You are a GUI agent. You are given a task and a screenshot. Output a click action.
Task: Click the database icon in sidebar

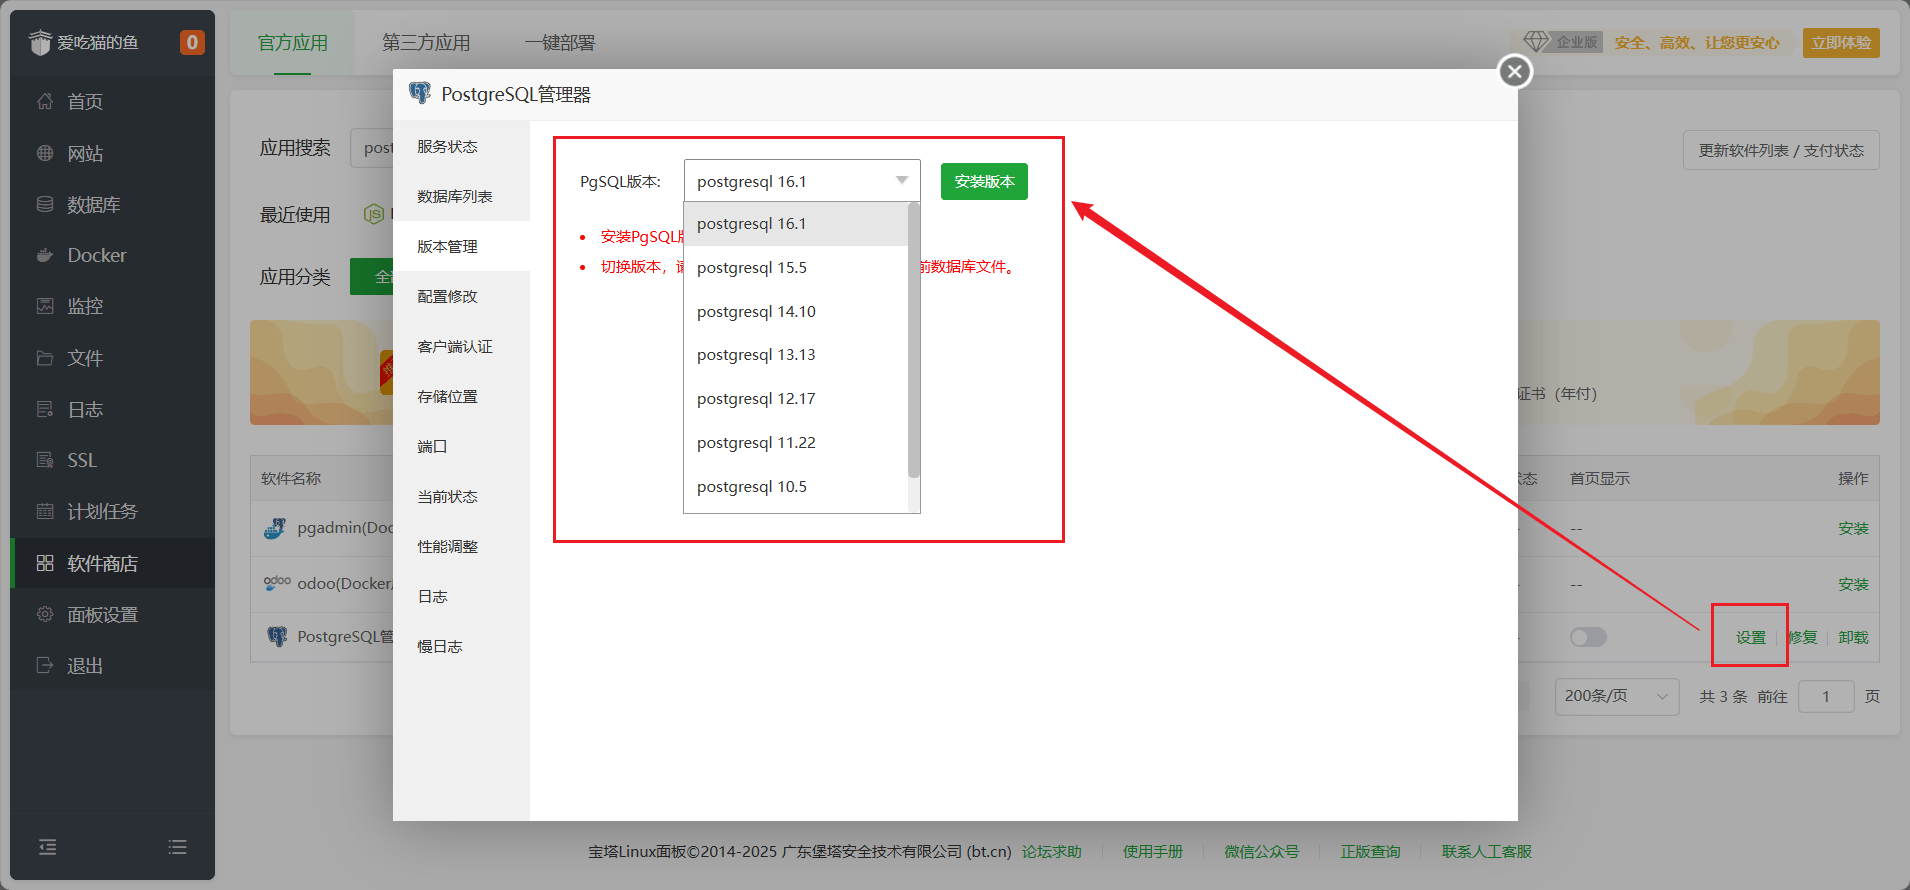(x=45, y=204)
